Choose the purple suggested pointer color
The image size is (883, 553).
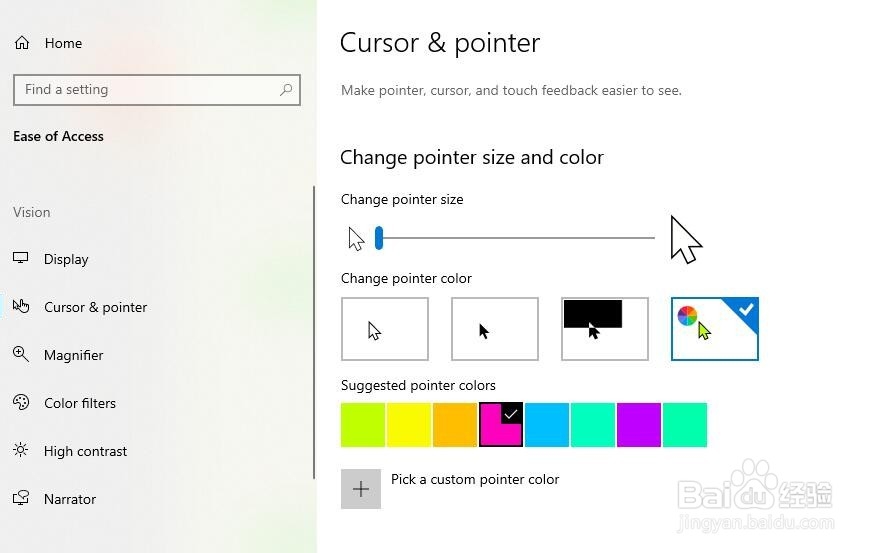pos(639,425)
